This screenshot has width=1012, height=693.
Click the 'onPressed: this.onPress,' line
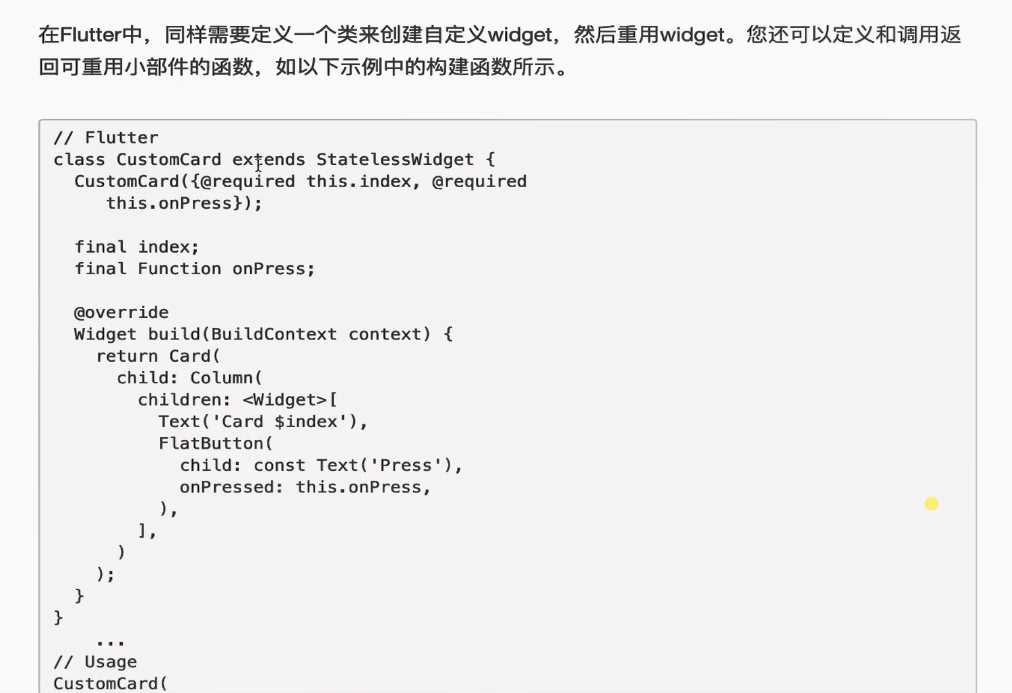pos(305,487)
